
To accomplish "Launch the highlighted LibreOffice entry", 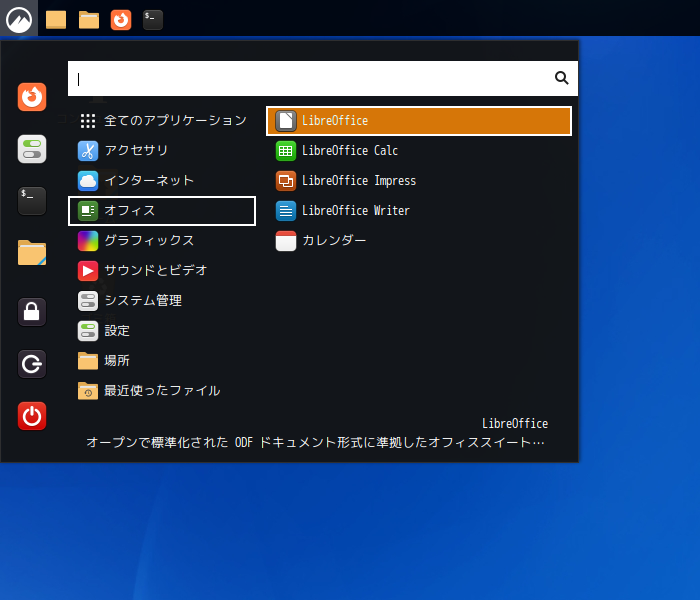I will (x=419, y=121).
